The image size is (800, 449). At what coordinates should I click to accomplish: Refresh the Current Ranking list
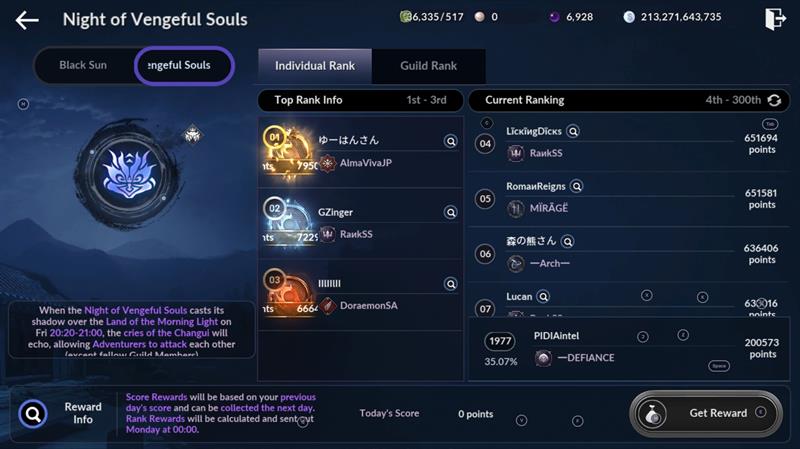coord(774,101)
